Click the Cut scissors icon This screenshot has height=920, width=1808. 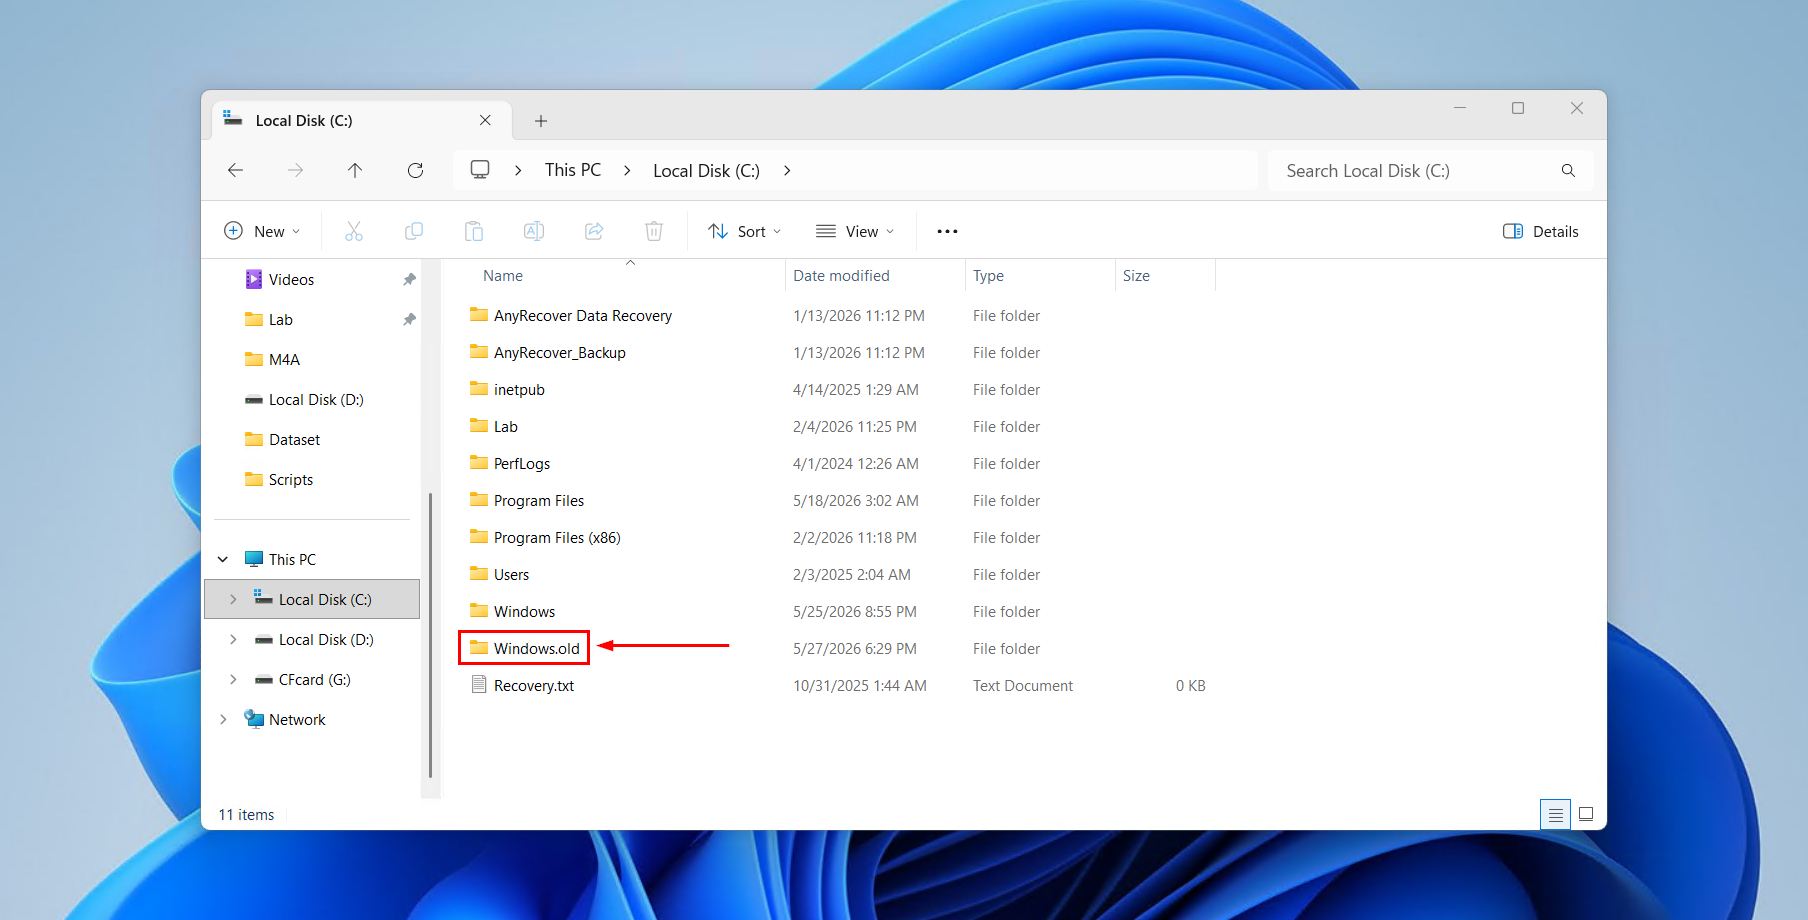click(353, 231)
